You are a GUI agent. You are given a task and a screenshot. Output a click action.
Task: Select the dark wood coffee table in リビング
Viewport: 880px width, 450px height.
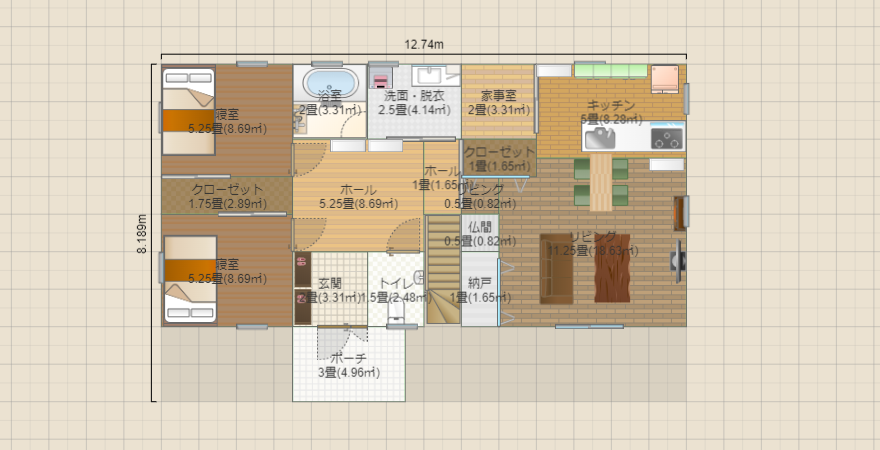pos(612,269)
